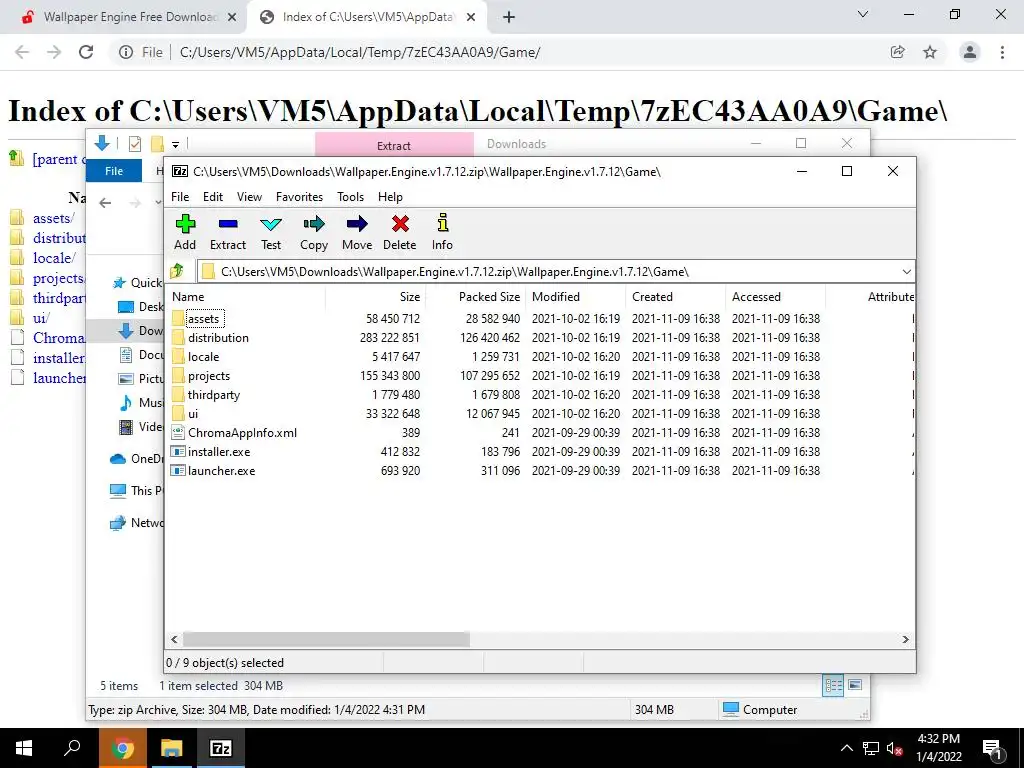Viewport: 1024px width, 768px height.
Task: Select launcher.exe in the 7-Zip list
Action: point(221,470)
